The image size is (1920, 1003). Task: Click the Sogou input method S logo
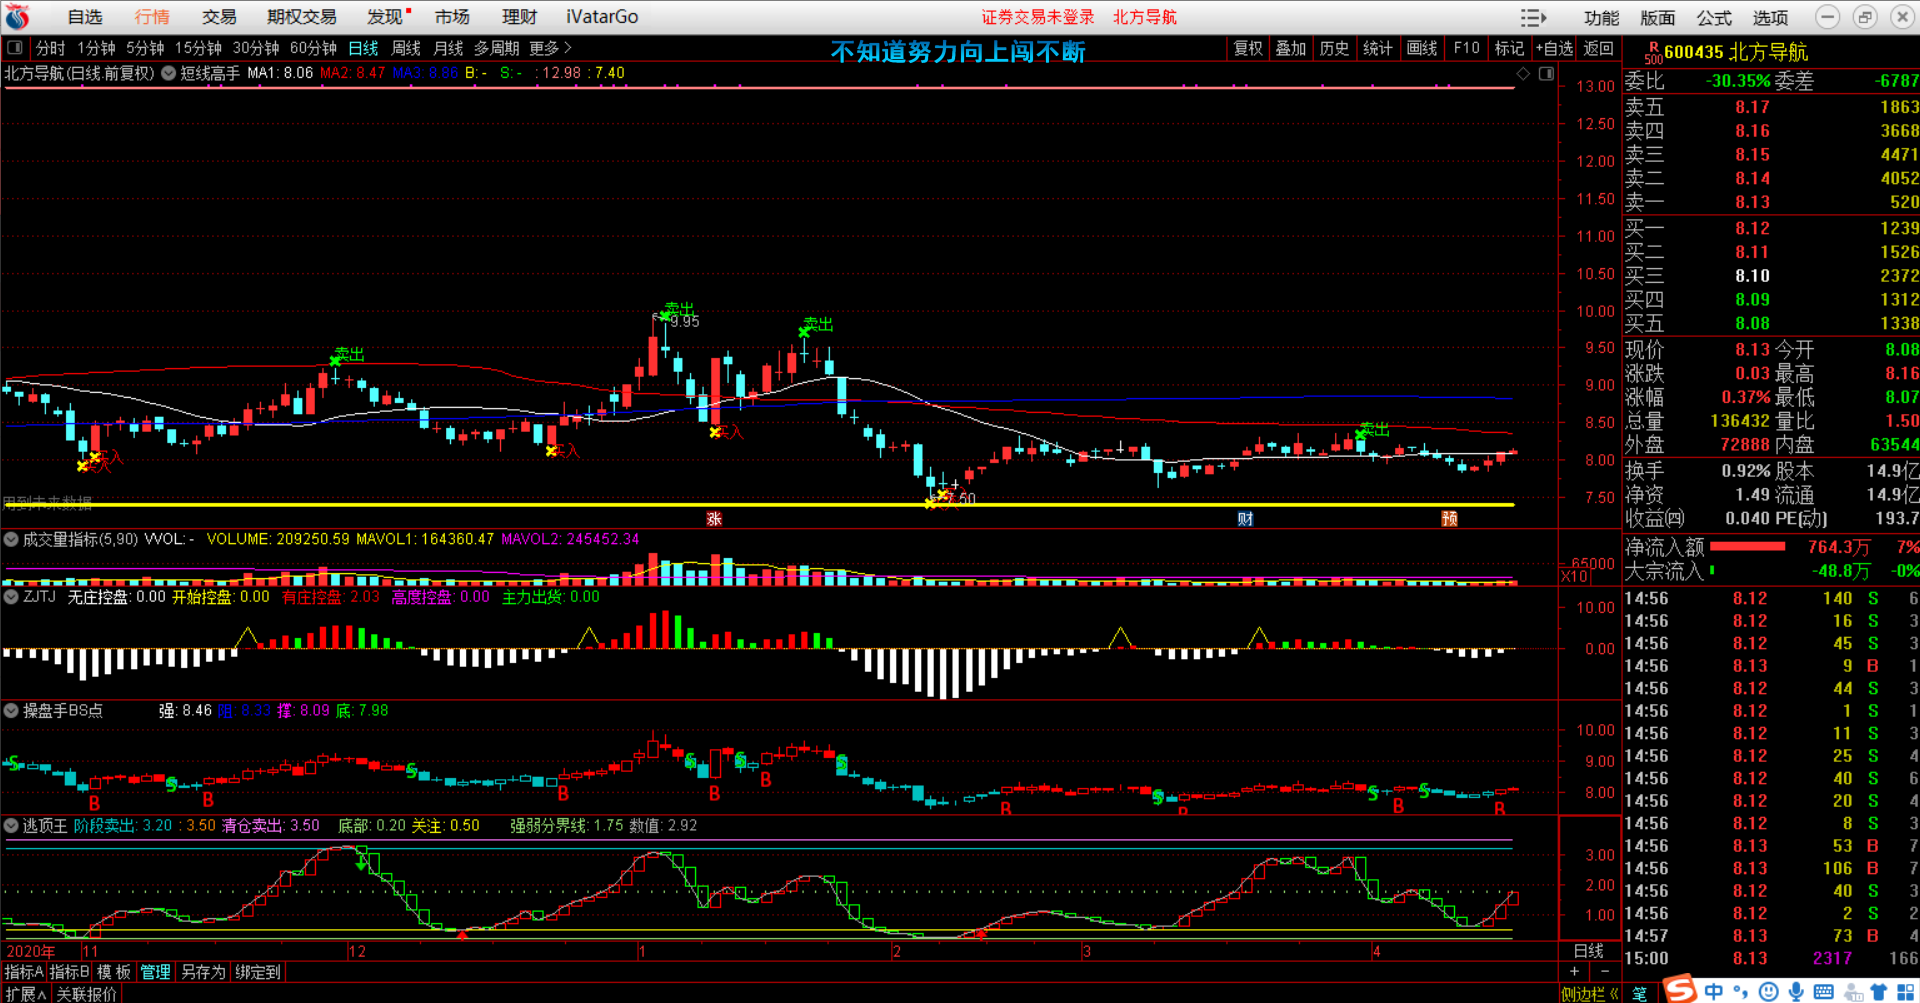tap(1680, 989)
